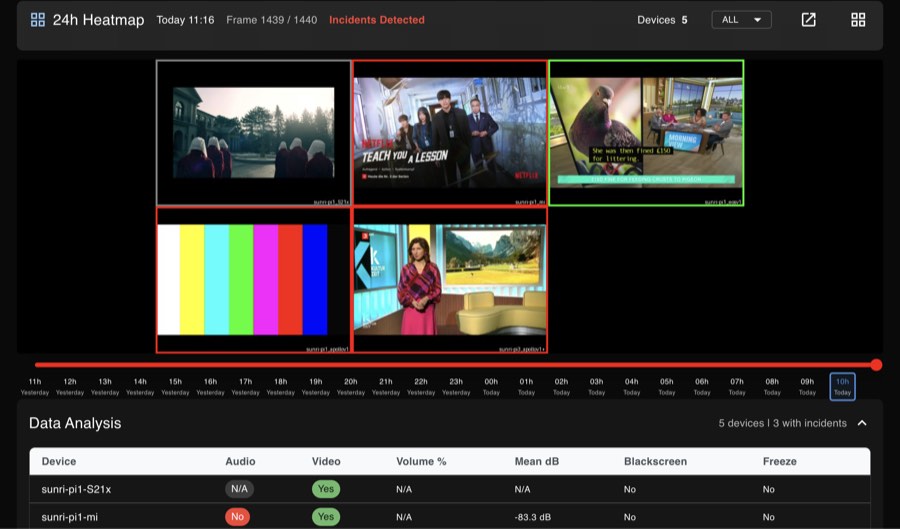Viewport: 900px width, 529px height.
Task: Collapse the Data Analysis panel chevron
Action: (x=862, y=423)
